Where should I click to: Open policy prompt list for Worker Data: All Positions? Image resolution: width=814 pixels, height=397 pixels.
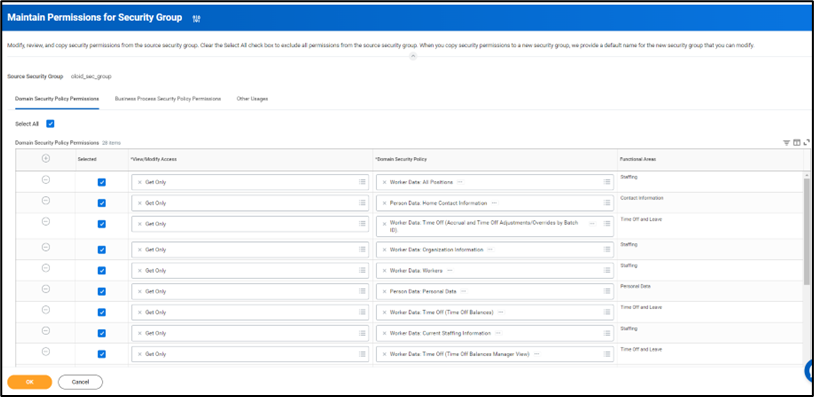click(x=606, y=182)
